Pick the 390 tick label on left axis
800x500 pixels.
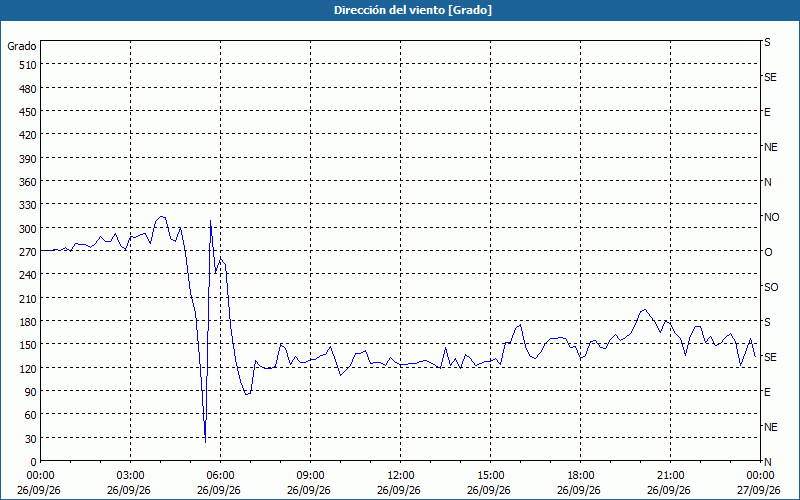click(x=28, y=159)
